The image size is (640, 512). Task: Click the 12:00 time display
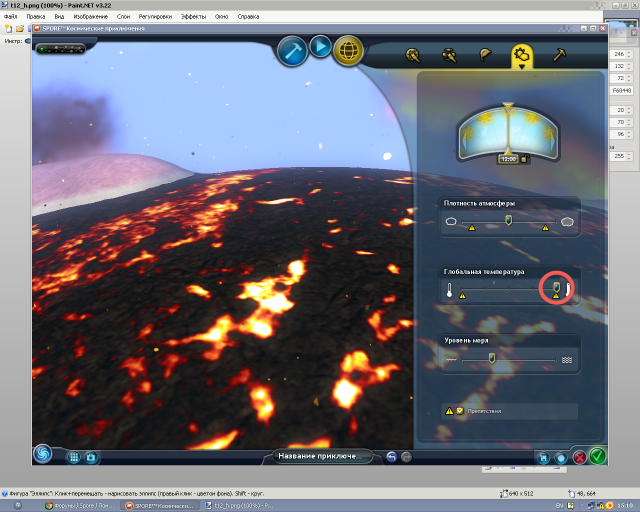508,159
